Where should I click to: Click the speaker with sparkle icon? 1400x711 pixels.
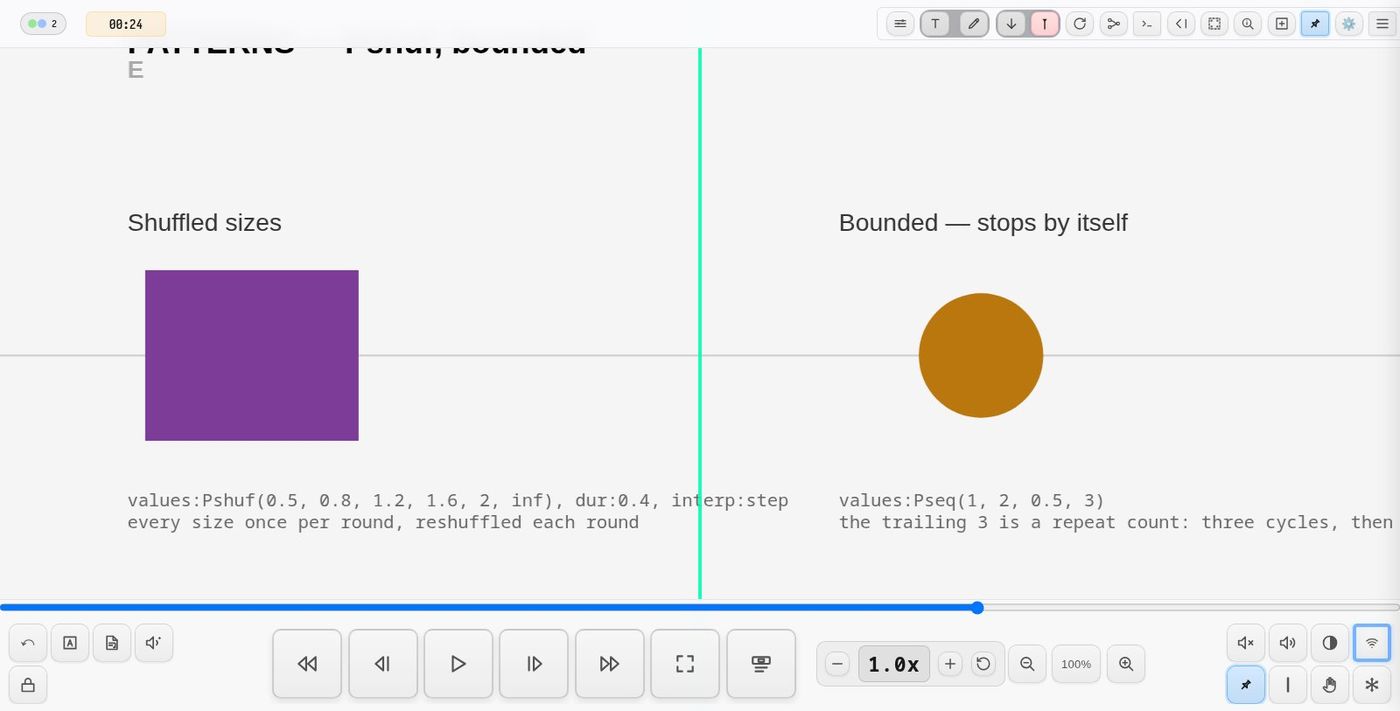[154, 643]
